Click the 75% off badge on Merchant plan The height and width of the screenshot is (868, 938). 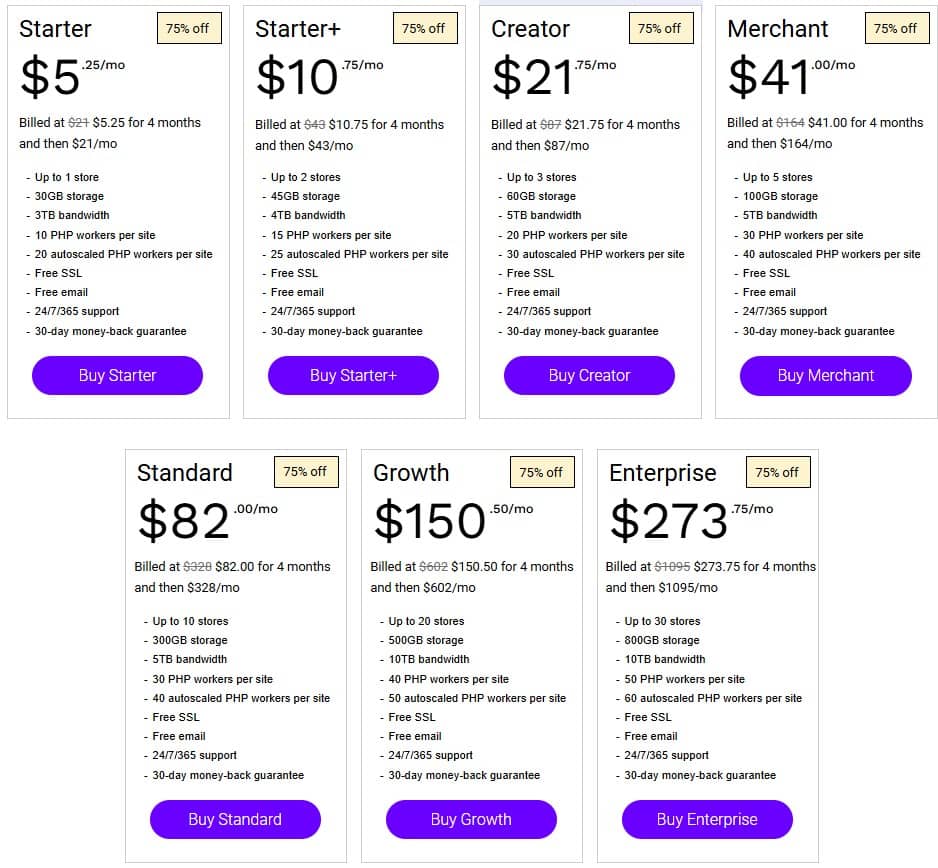click(x=896, y=29)
